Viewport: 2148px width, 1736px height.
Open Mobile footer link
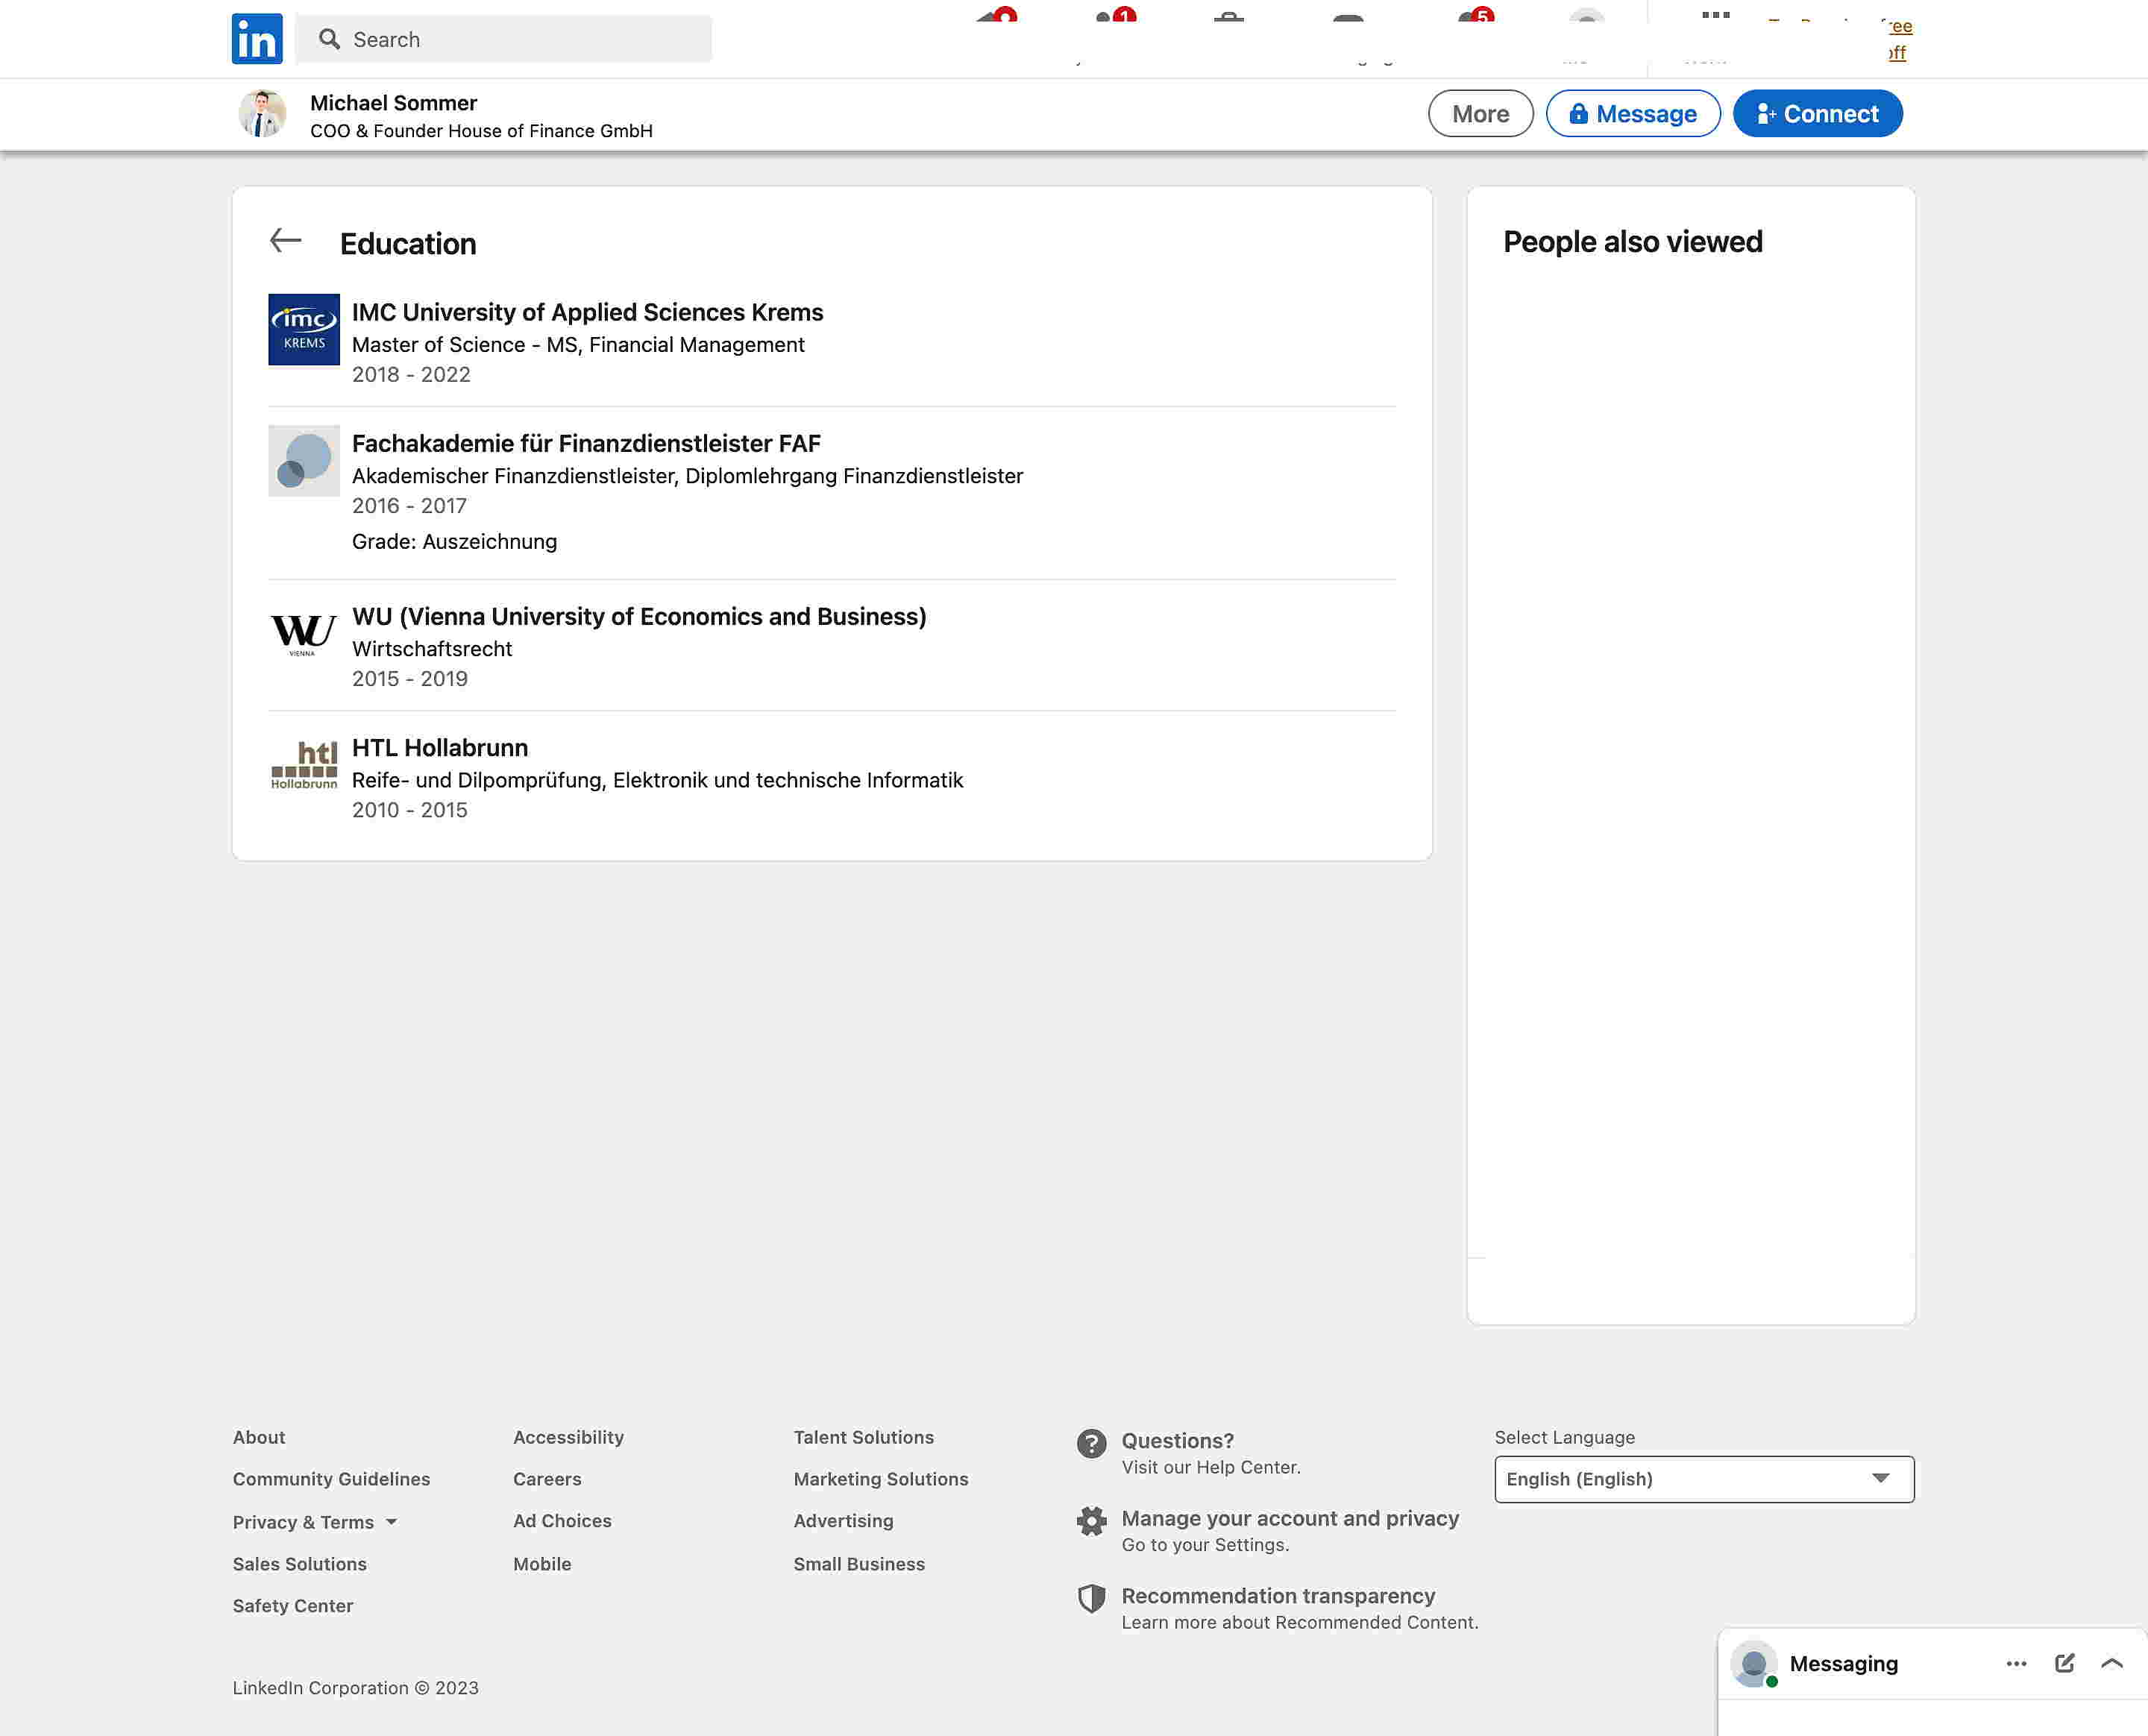point(542,1564)
